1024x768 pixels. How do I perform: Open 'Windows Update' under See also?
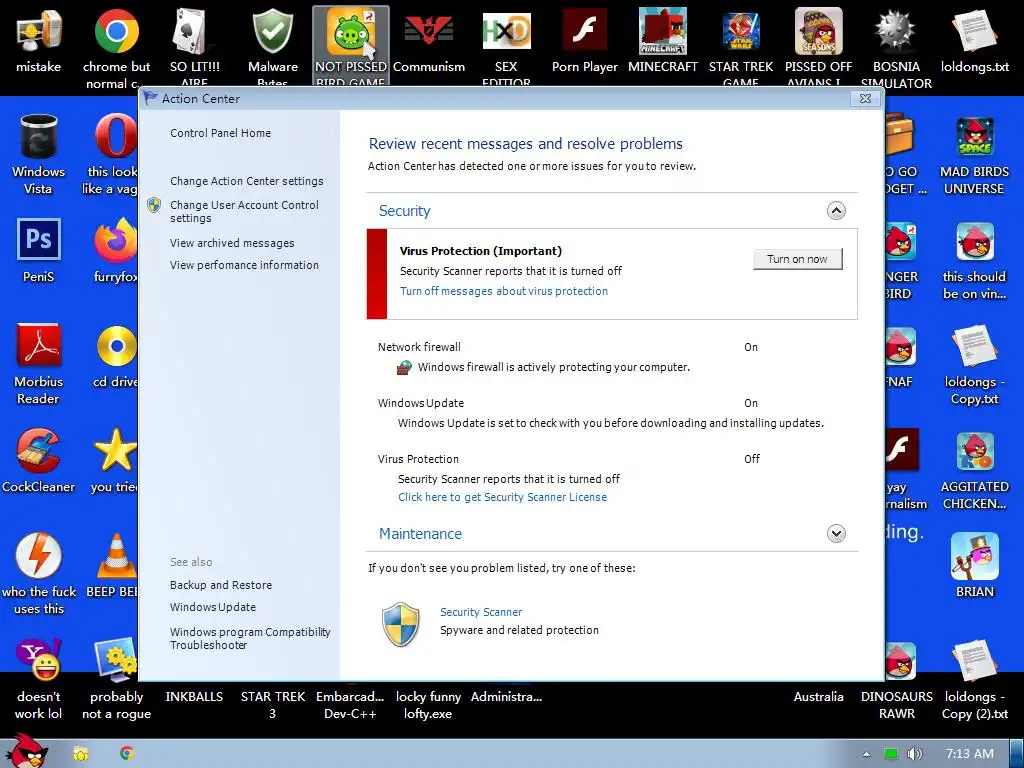tap(213, 607)
